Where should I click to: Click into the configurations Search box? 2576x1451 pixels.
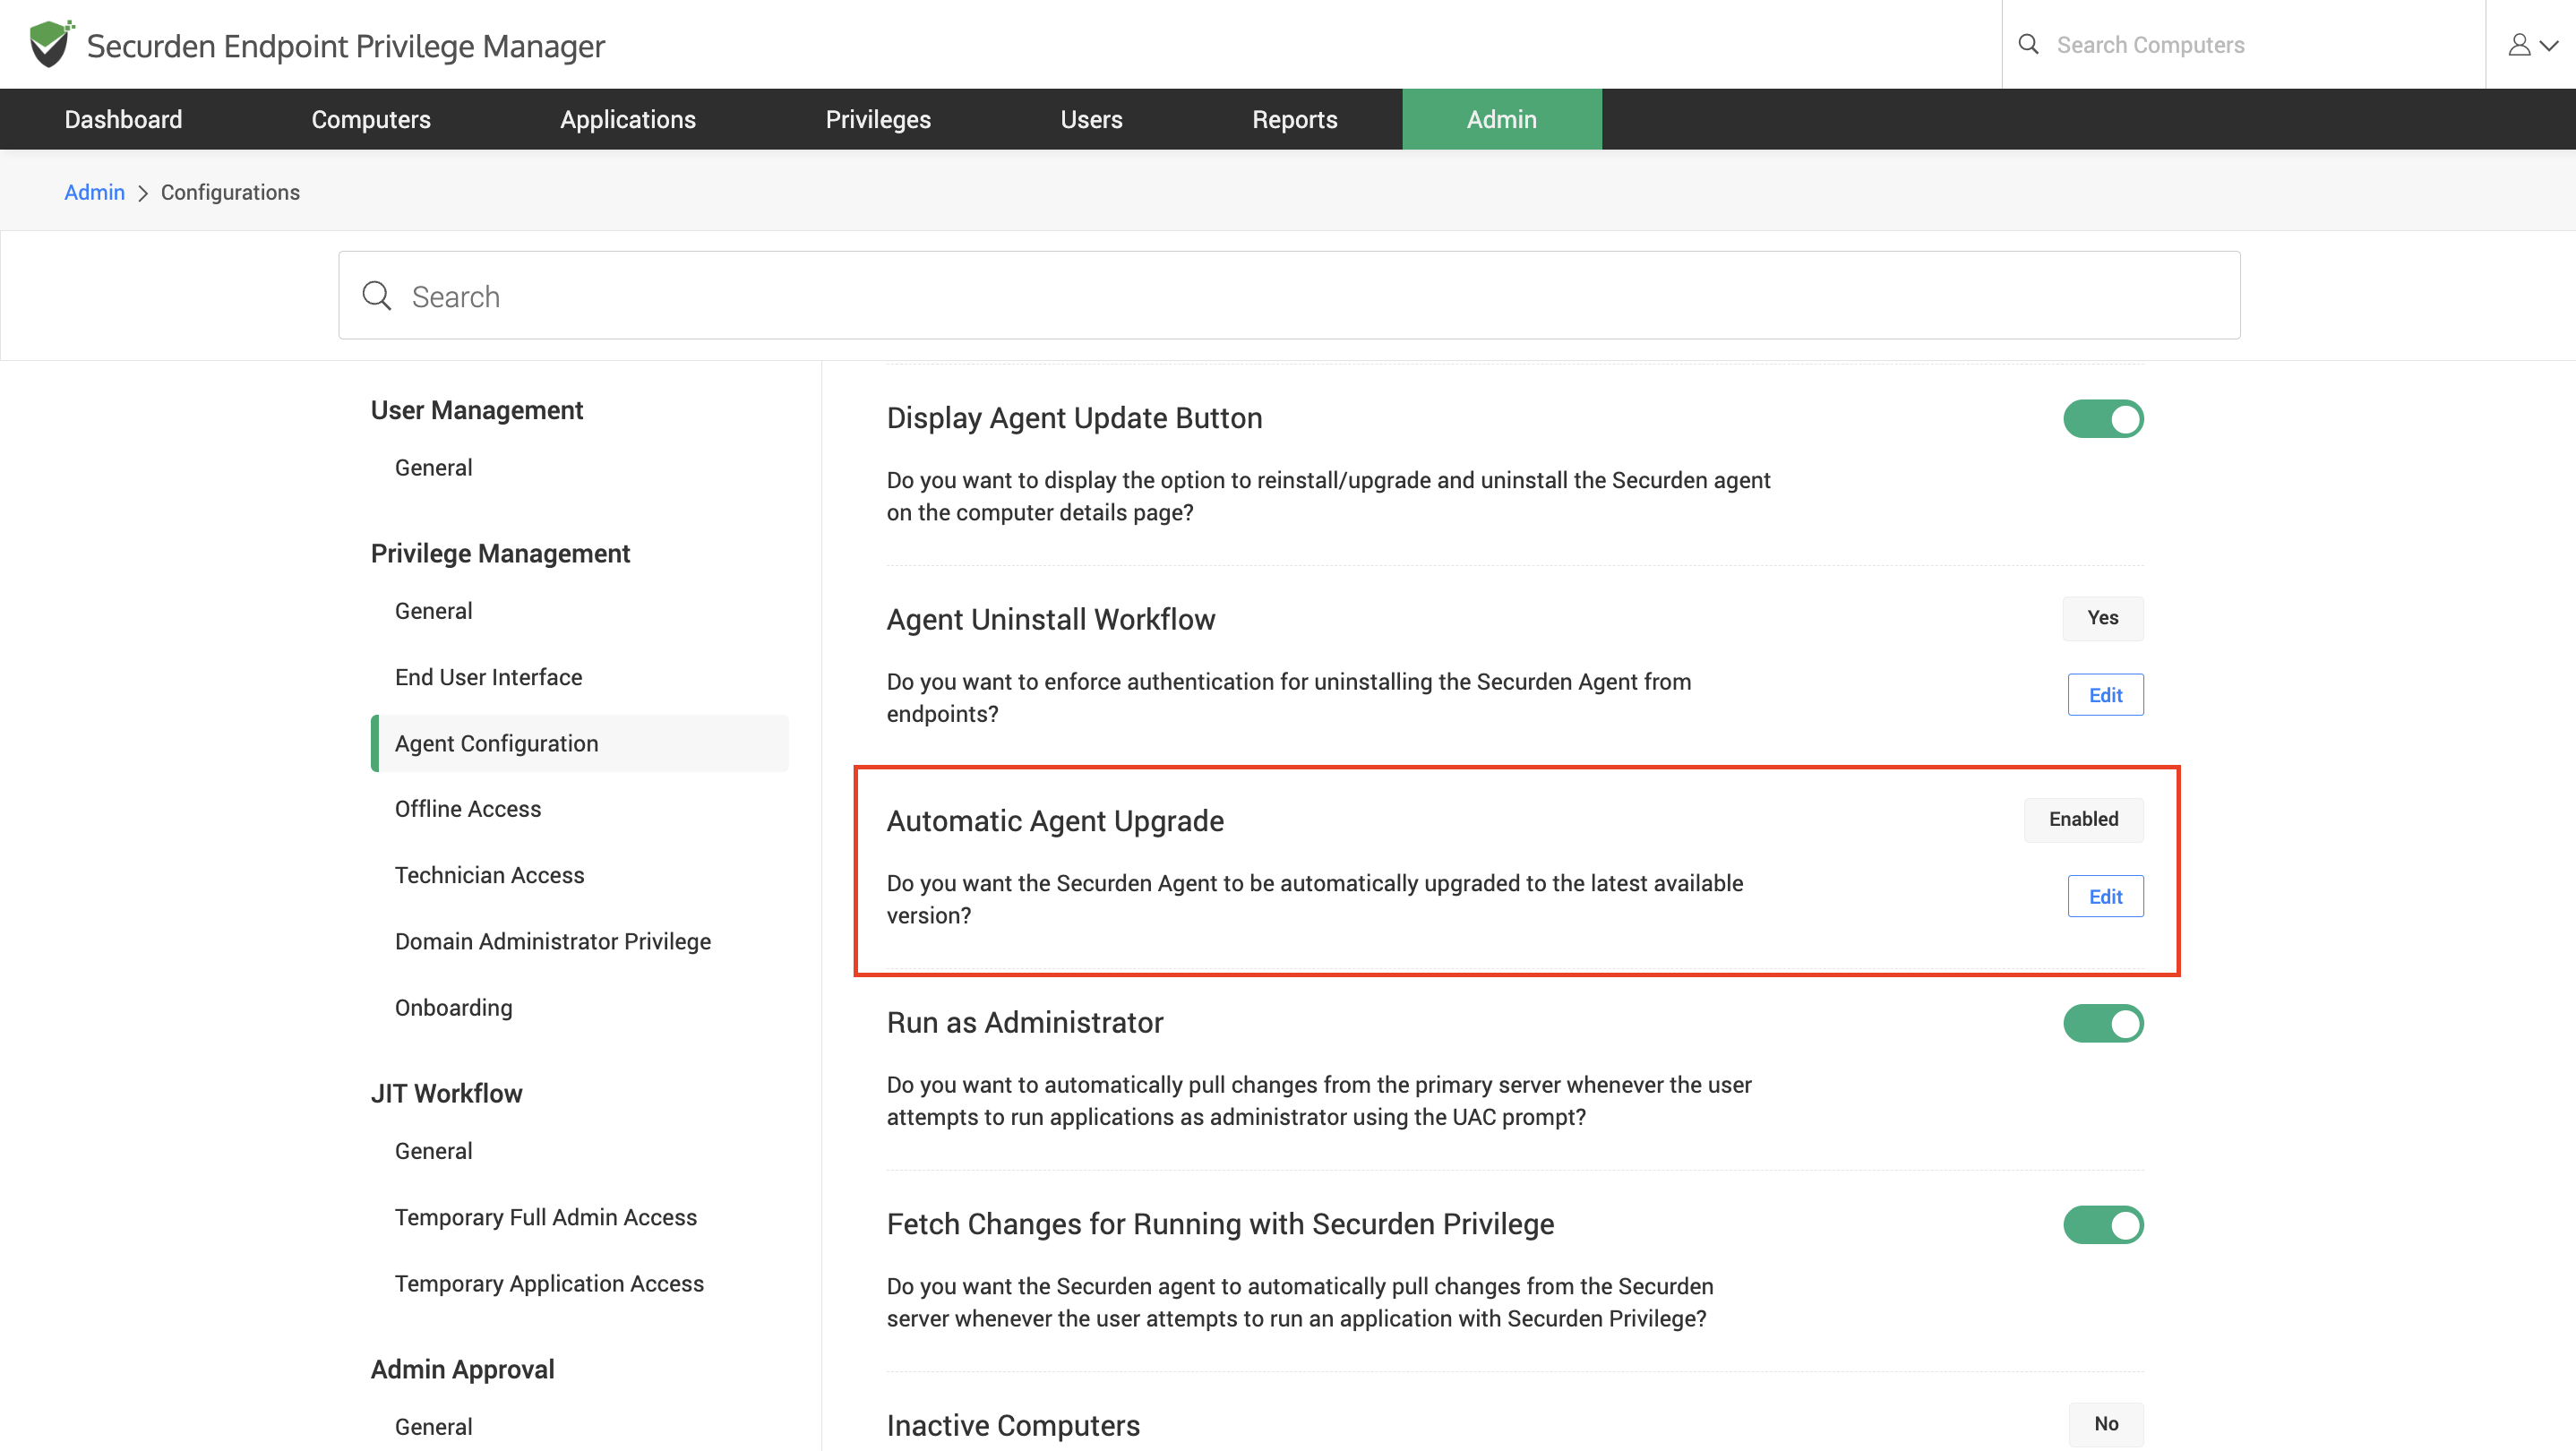pos(1289,295)
